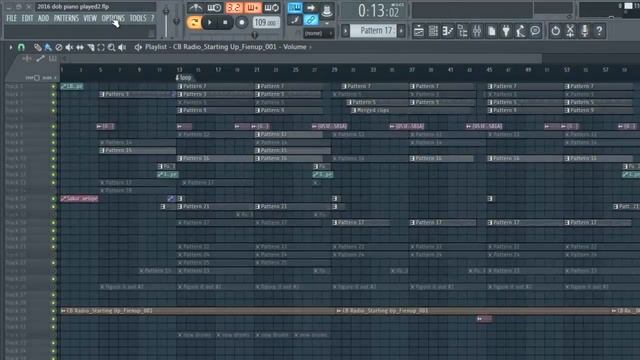The image size is (640, 360).
Task: Toggle the 3.2 countdown before recording
Action: (x=233, y=7)
